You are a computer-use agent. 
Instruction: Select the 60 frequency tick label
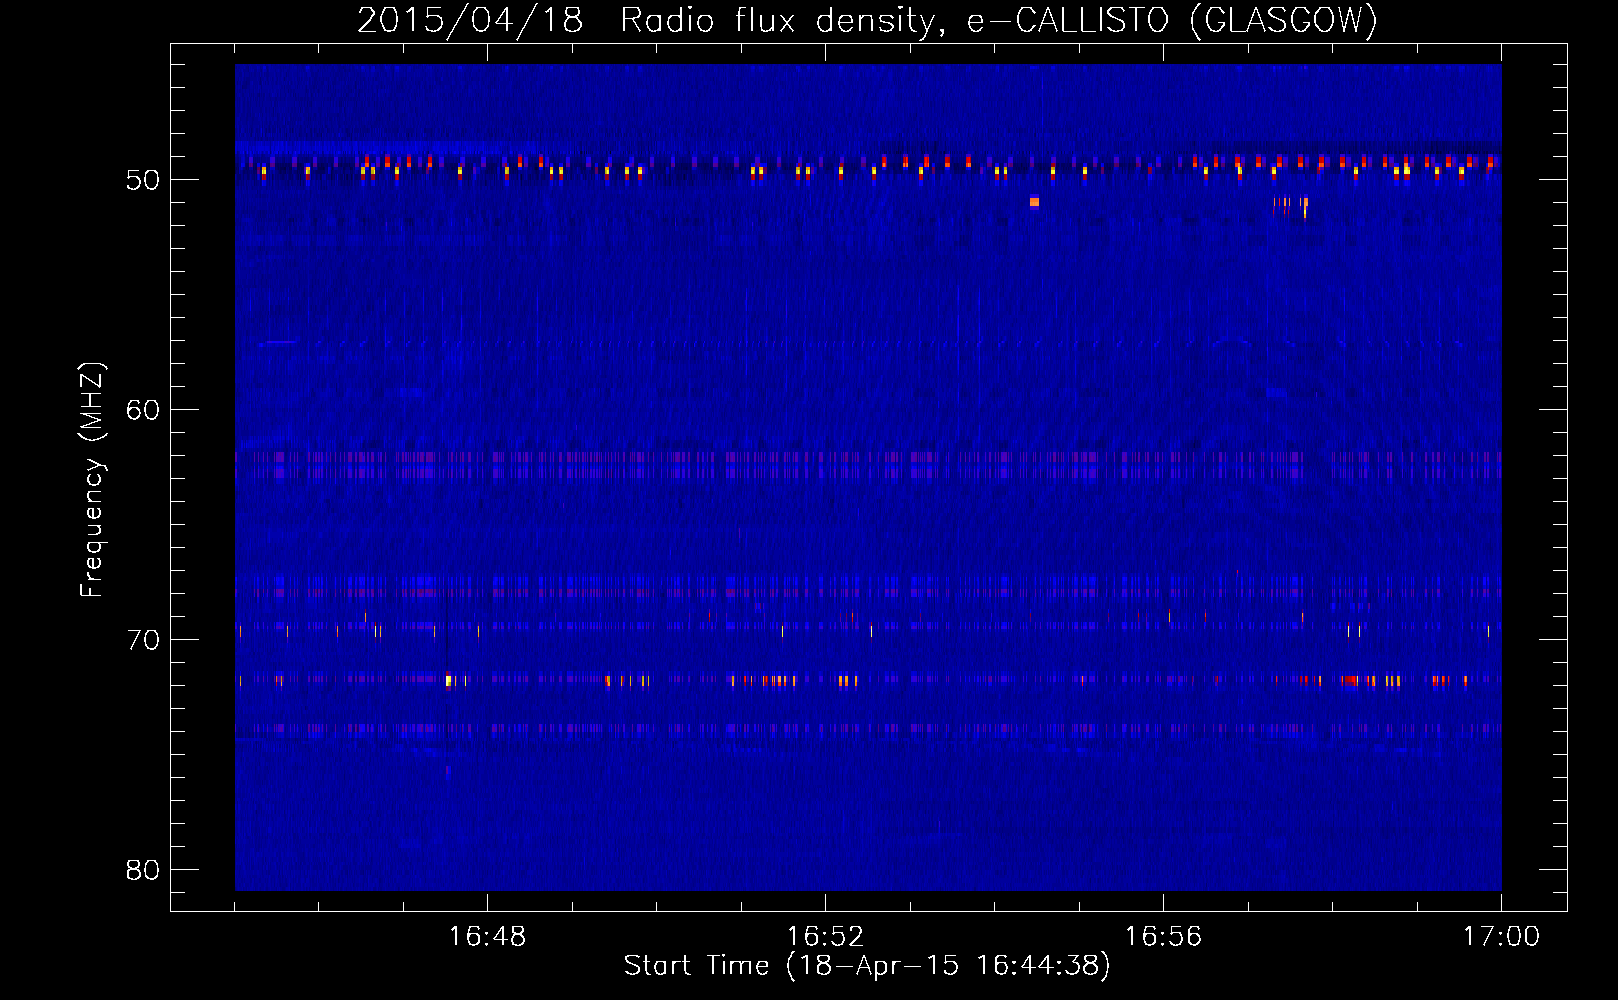click(x=143, y=410)
